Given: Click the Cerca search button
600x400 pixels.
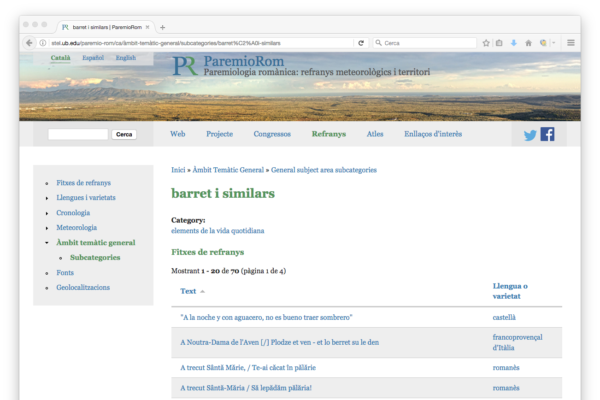Looking at the screenshot, I should (124, 134).
